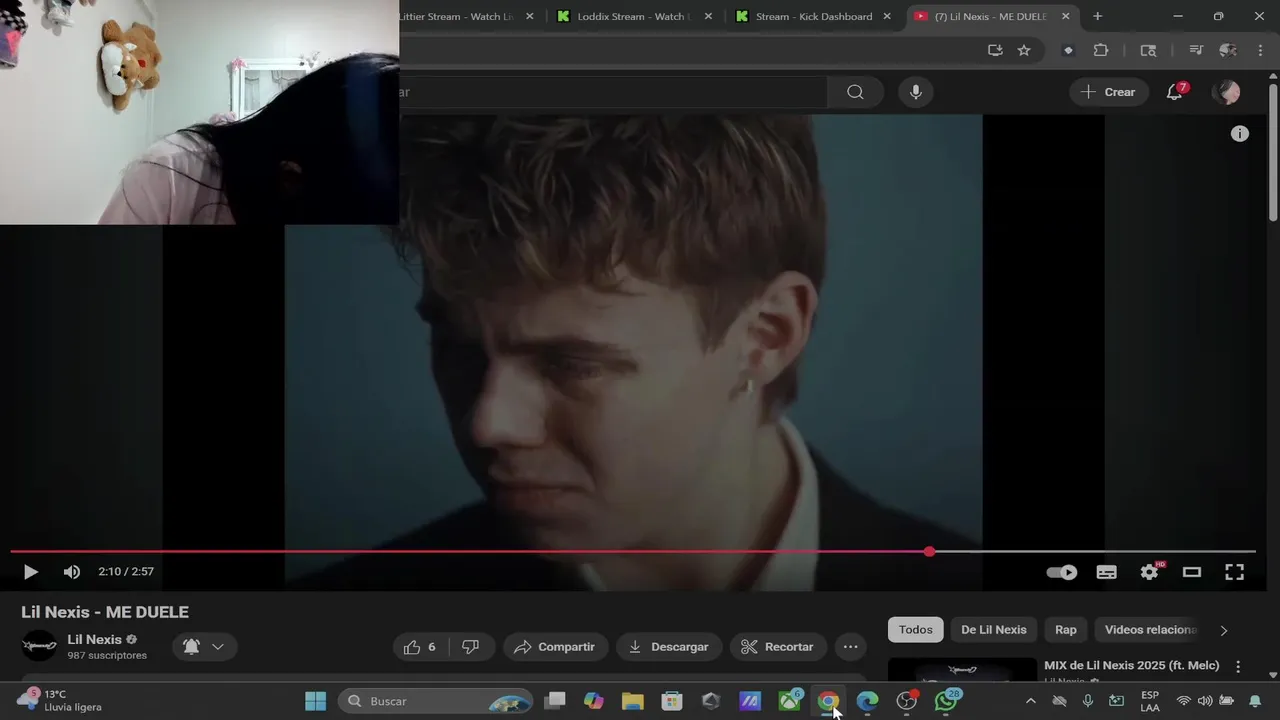Like the video with thumbs up
The height and width of the screenshot is (720, 1280).
tap(420, 647)
